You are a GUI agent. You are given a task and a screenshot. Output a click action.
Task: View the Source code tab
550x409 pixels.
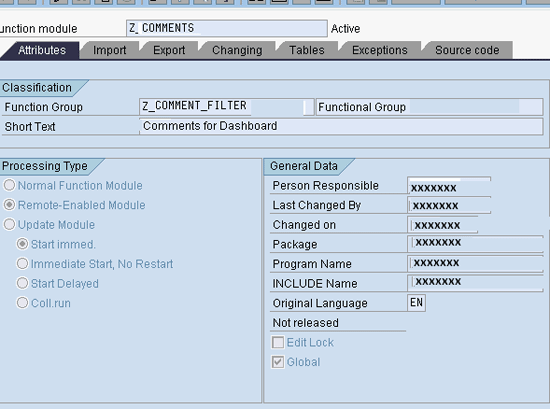tap(467, 50)
